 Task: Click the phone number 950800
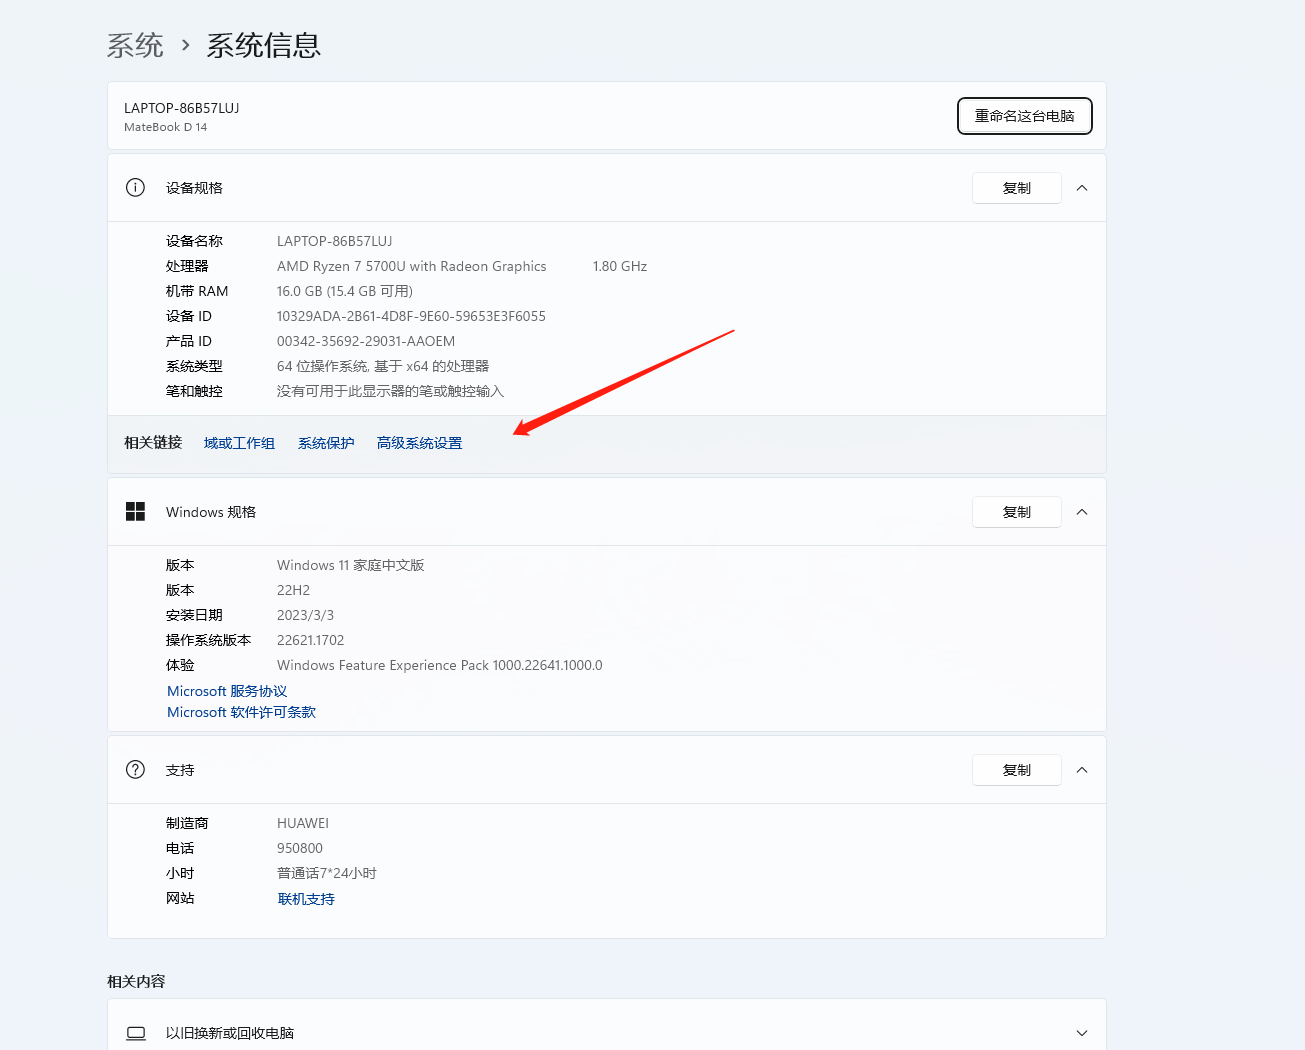tap(300, 848)
